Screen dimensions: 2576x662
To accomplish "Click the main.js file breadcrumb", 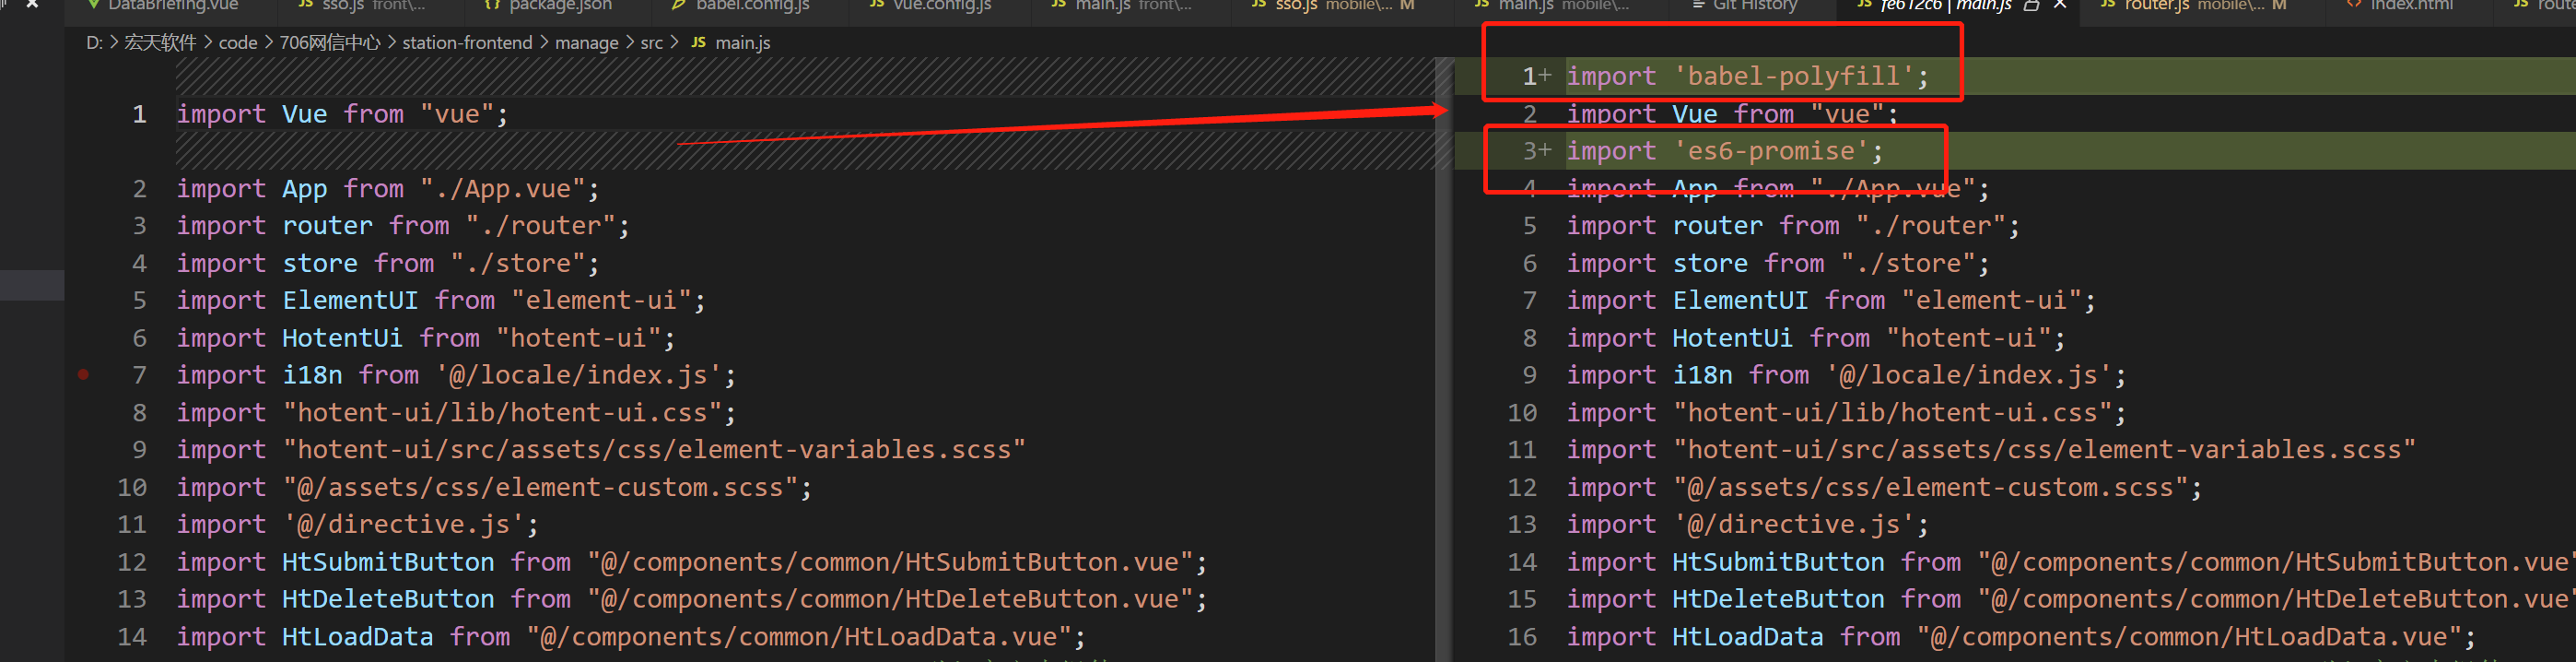I will (742, 43).
